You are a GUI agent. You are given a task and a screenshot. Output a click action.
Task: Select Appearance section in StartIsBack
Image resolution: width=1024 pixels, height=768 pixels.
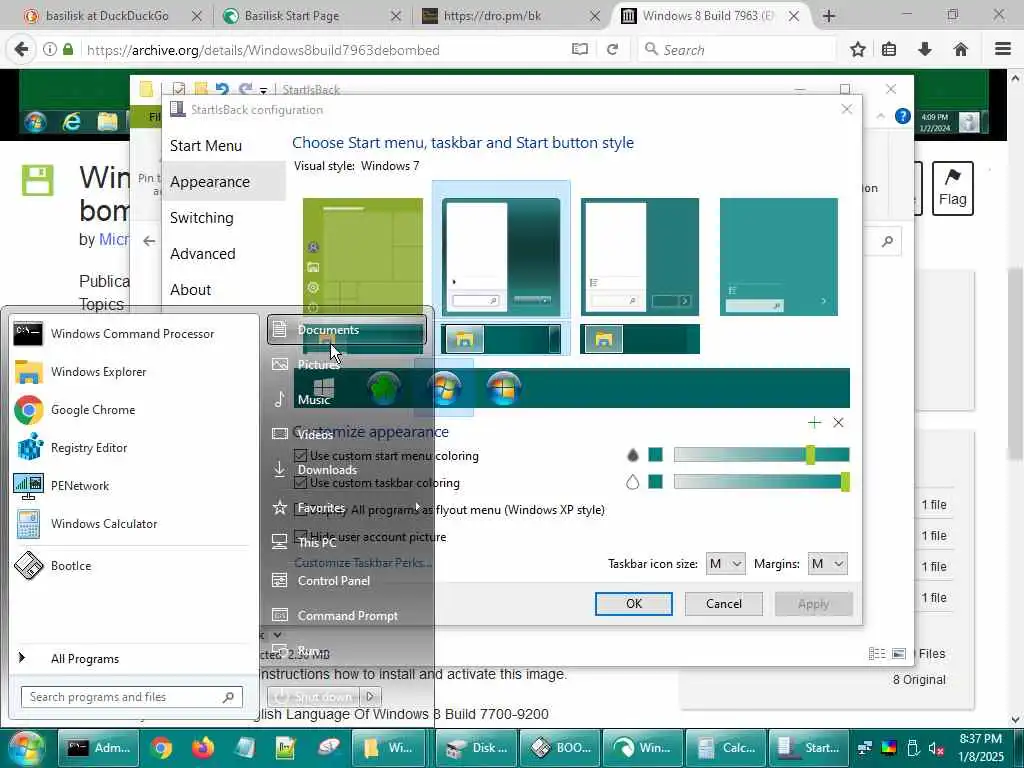(210, 182)
